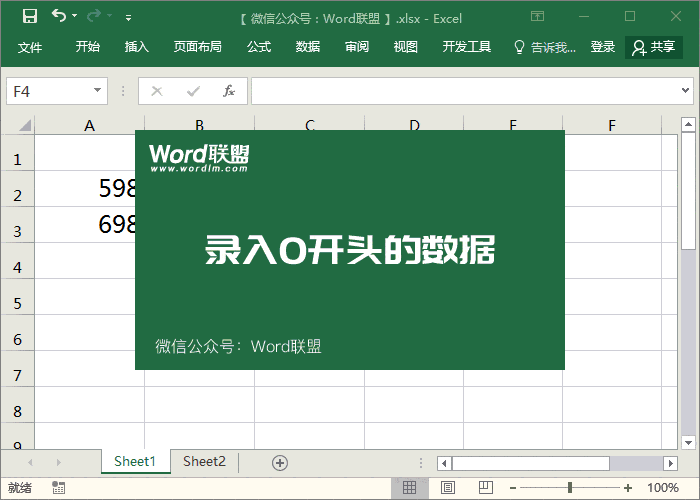Image resolution: width=700 pixels, height=500 pixels.
Task: Select column F header
Action: pyautogui.click(x=612, y=125)
